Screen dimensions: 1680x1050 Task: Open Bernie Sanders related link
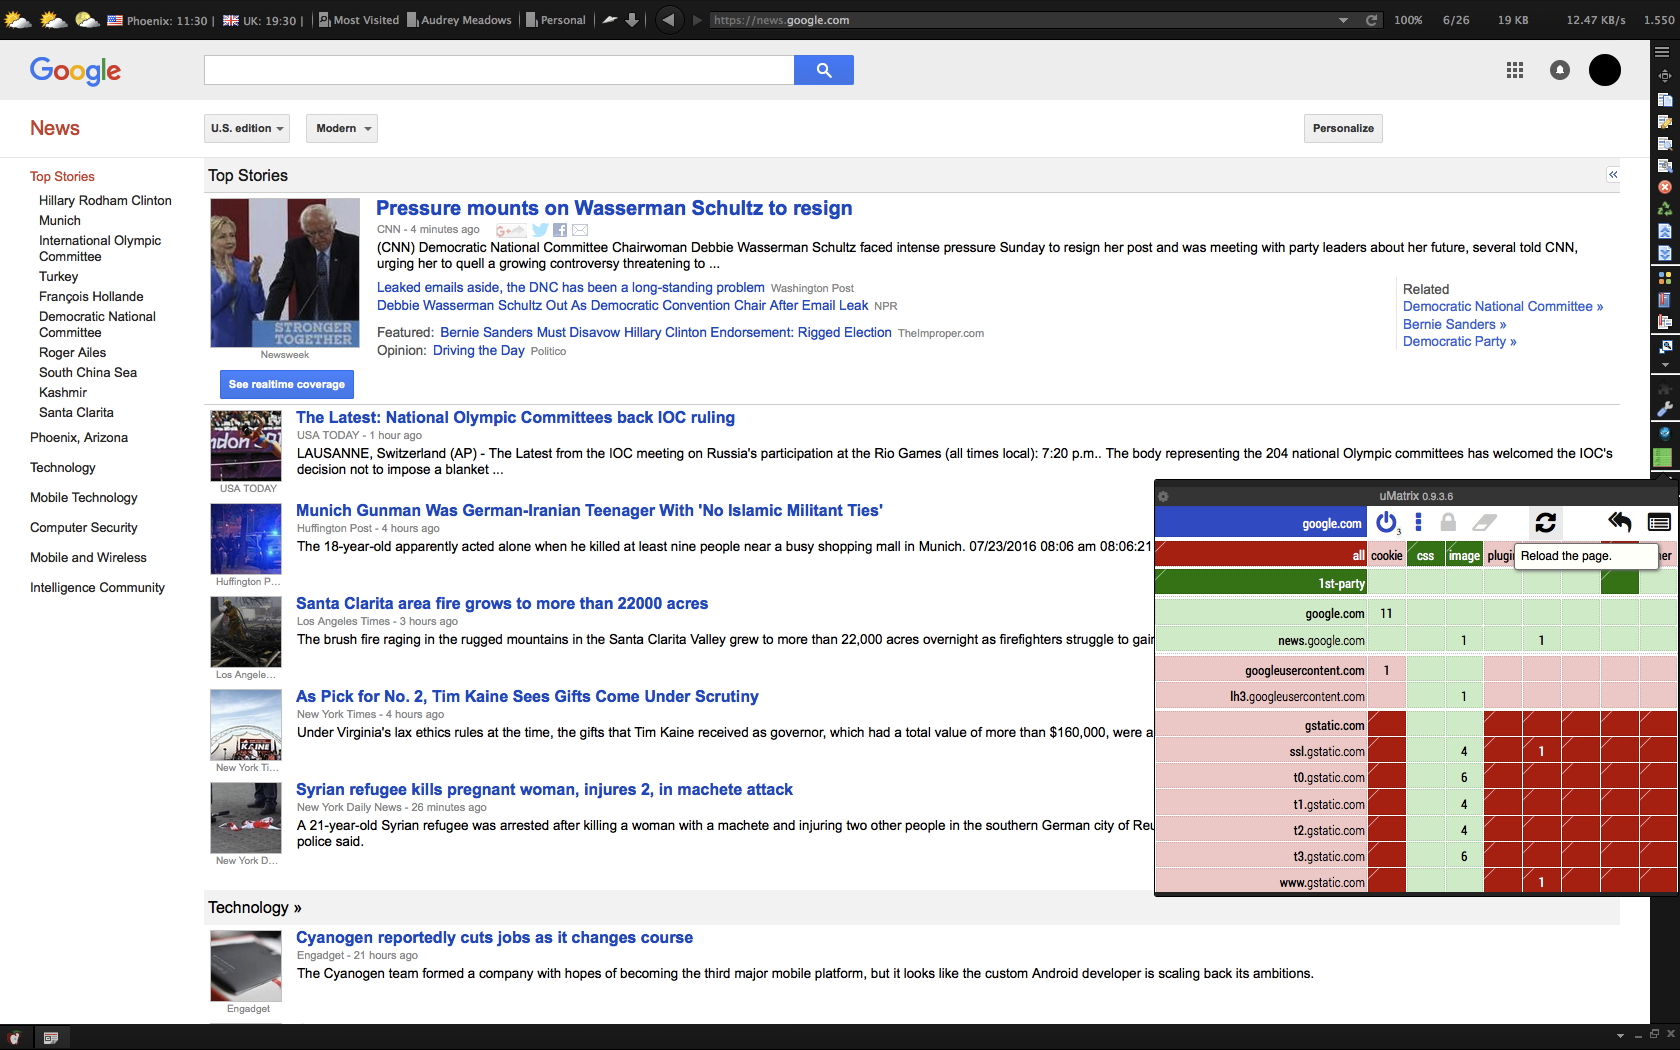click(x=1454, y=324)
